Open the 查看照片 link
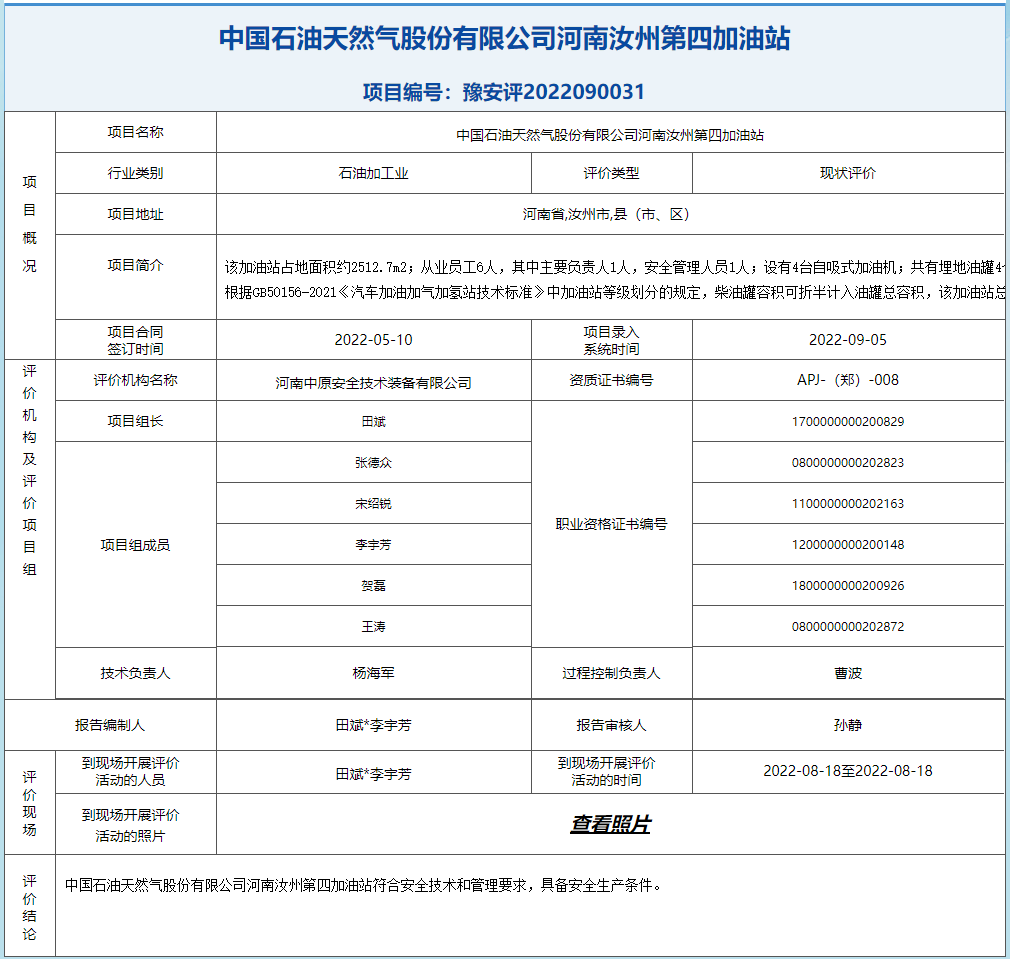The width and height of the screenshot is (1010, 959). (610, 824)
